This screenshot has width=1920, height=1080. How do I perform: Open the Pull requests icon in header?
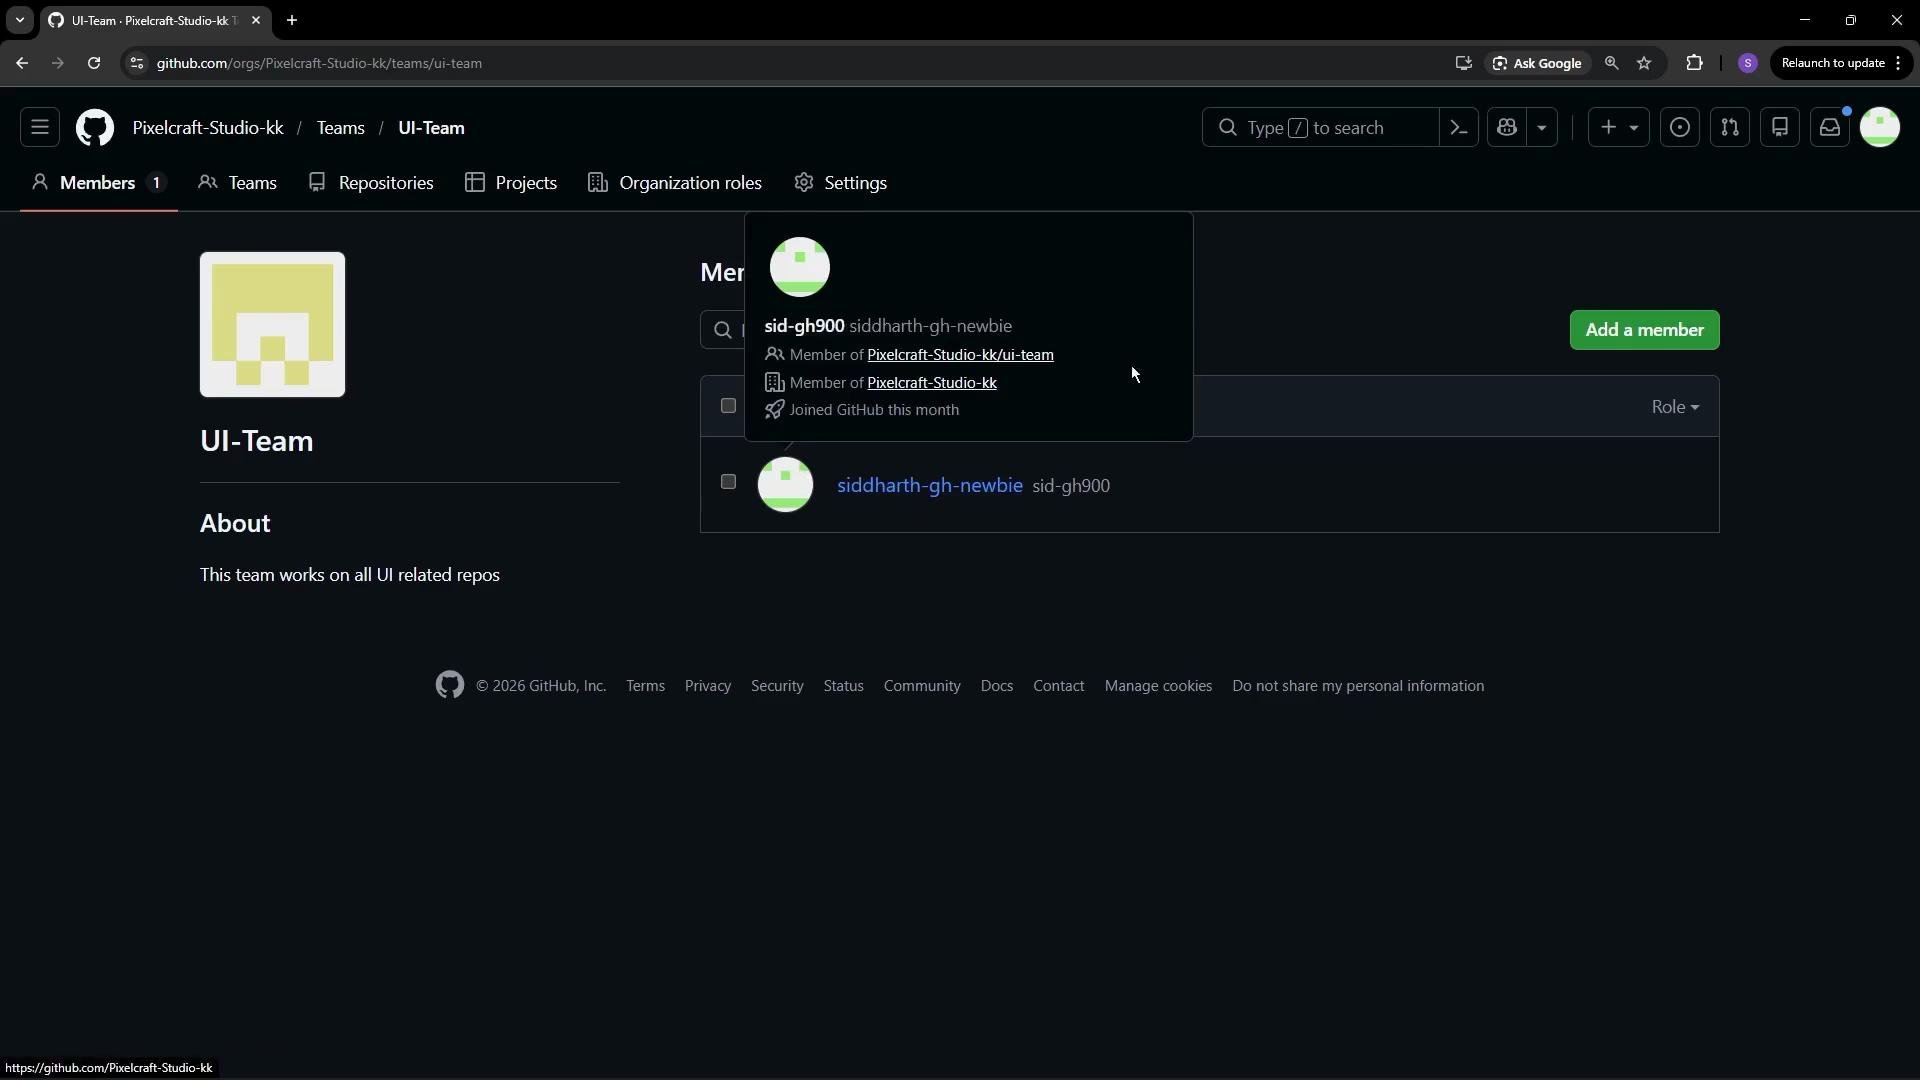(x=1730, y=128)
